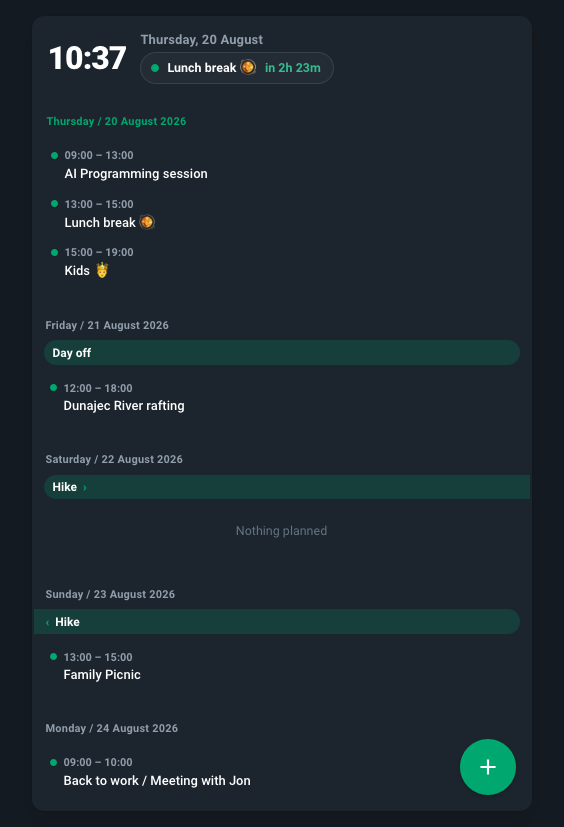Image resolution: width=564 pixels, height=827 pixels.
Task: Click the 10:37 clock display
Action: coord(88,57)
